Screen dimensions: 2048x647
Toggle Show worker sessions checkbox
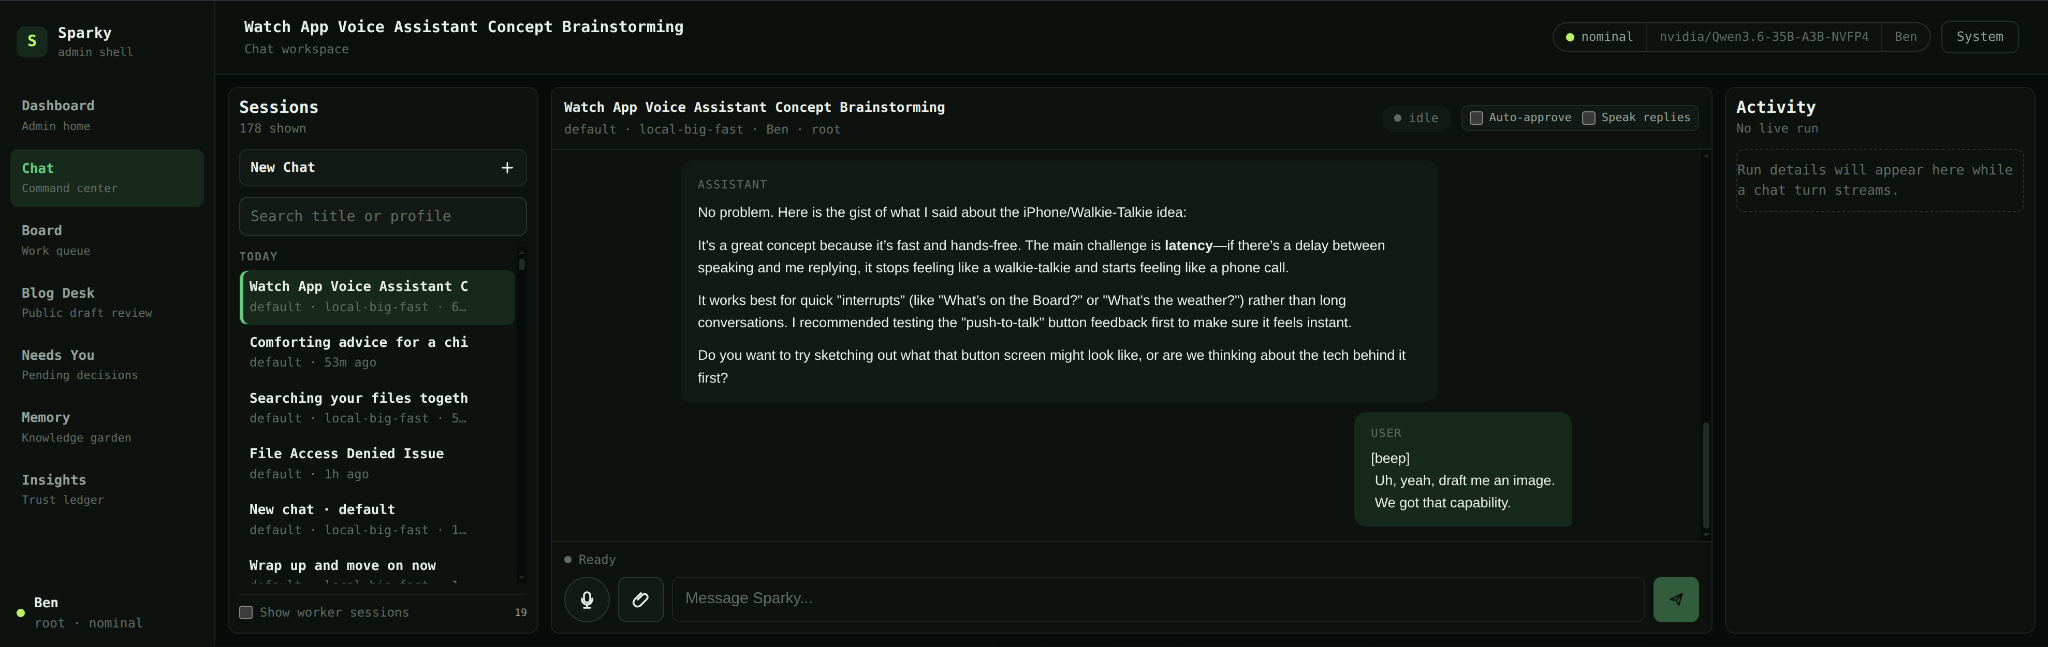pos(246,612)
